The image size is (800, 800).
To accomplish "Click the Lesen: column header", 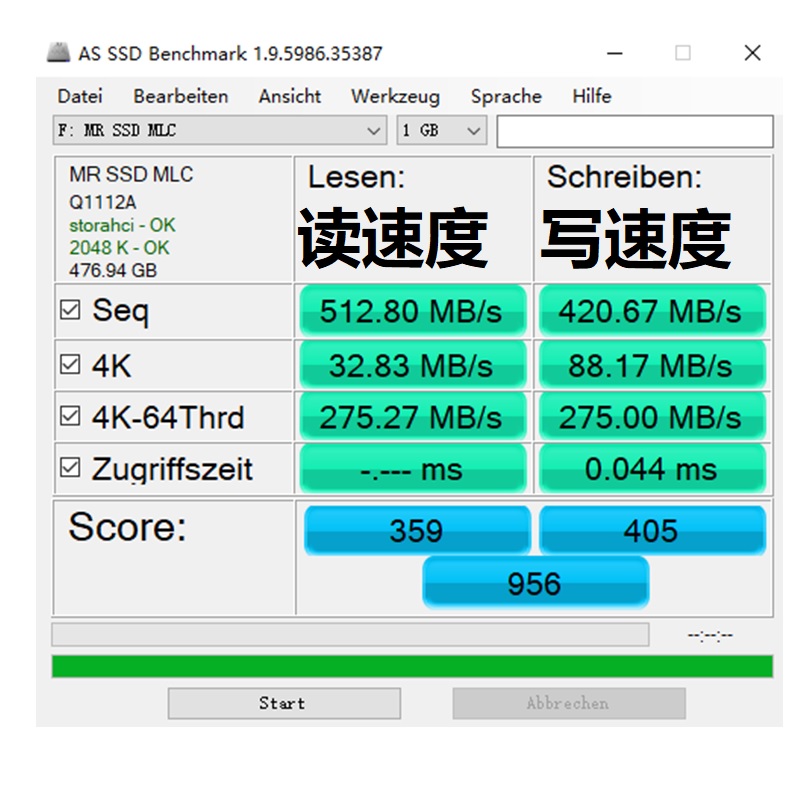I will pyautogui.click(x=356, y=177).
